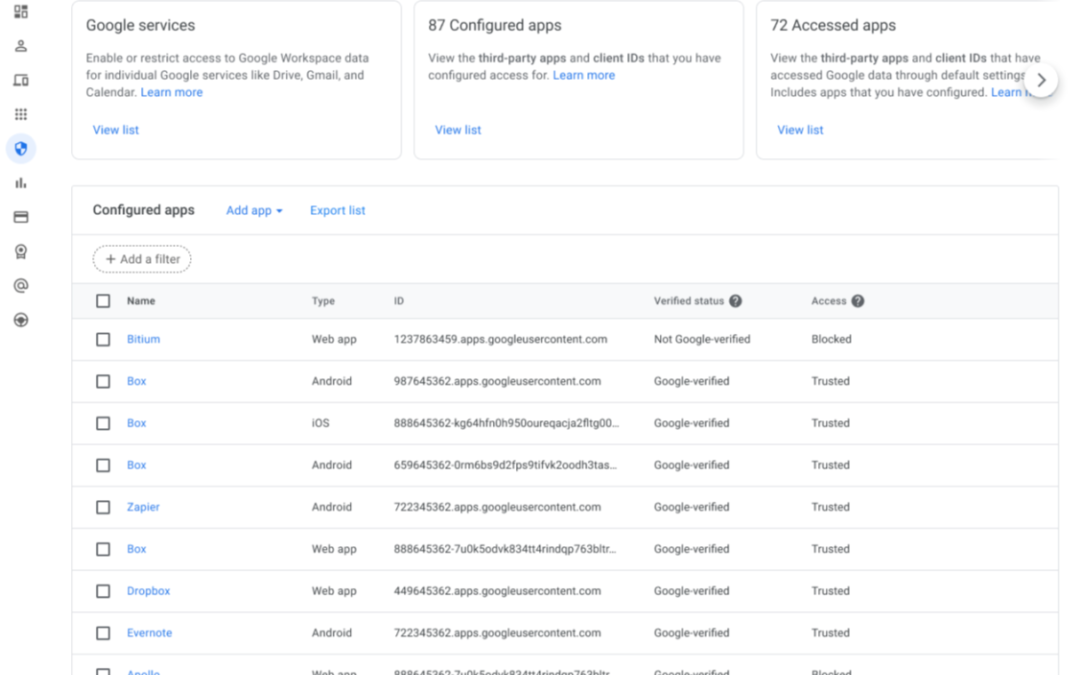
Task: Click Export list
Action: point(338,211)
